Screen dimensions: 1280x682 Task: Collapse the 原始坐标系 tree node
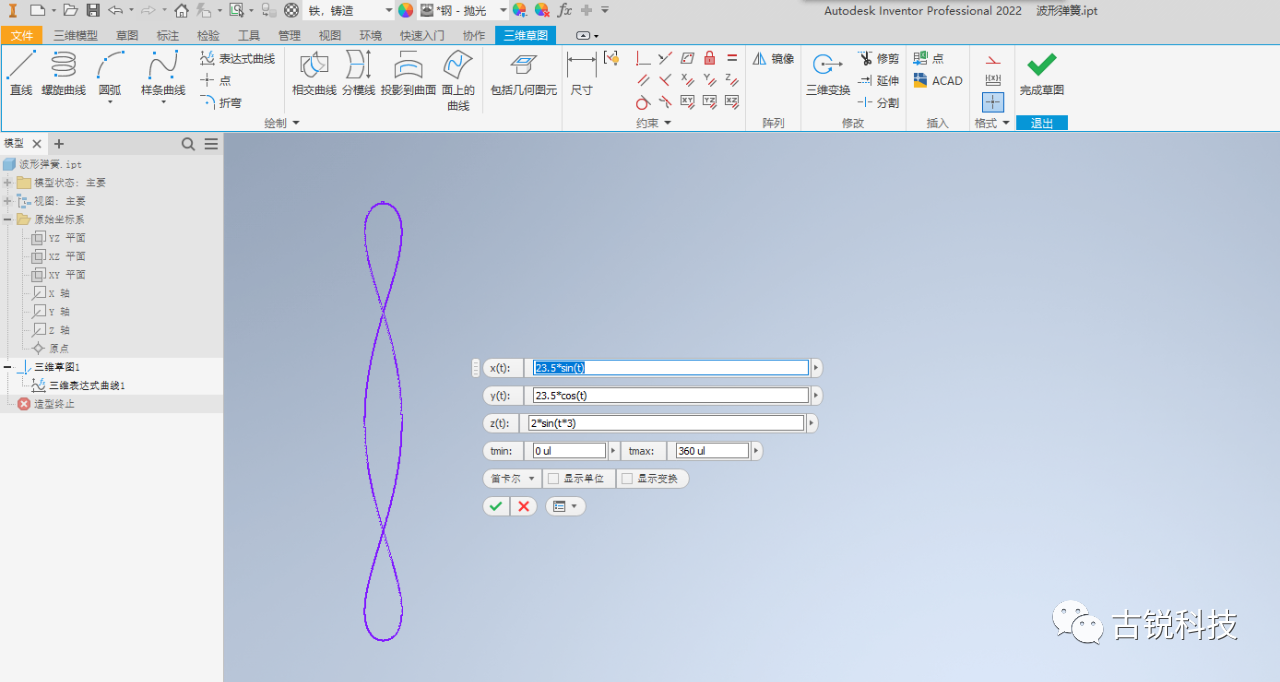point(8,219)
